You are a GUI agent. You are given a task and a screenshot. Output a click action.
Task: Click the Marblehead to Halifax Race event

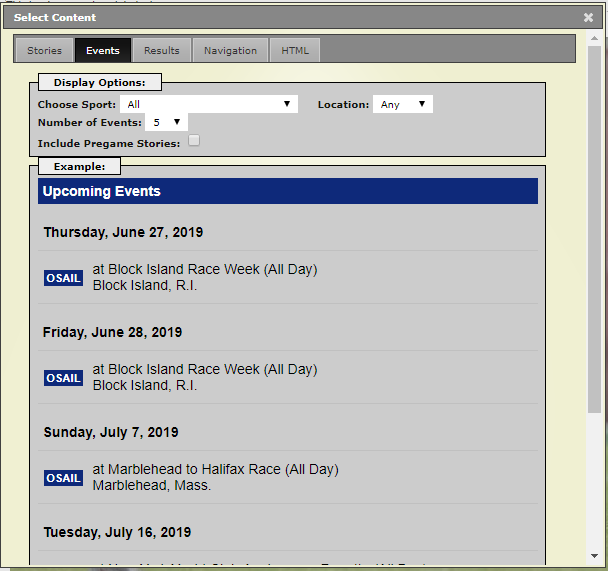216,469
